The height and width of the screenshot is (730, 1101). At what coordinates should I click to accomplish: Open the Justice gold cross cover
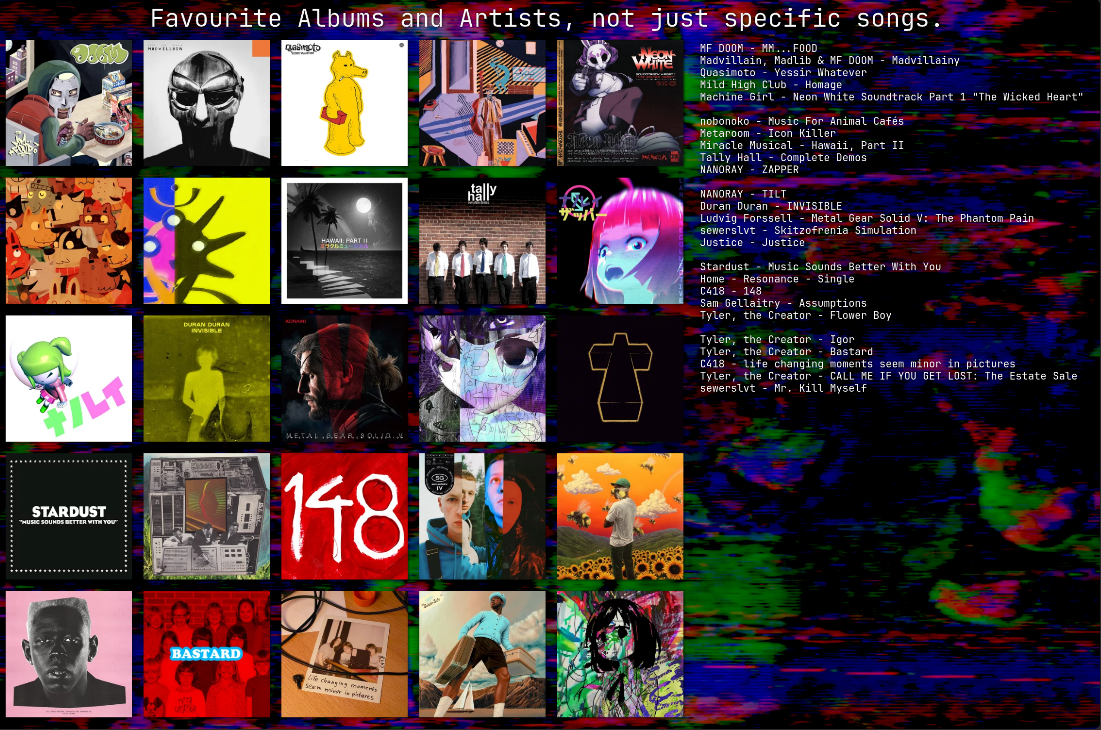point(620,378)
